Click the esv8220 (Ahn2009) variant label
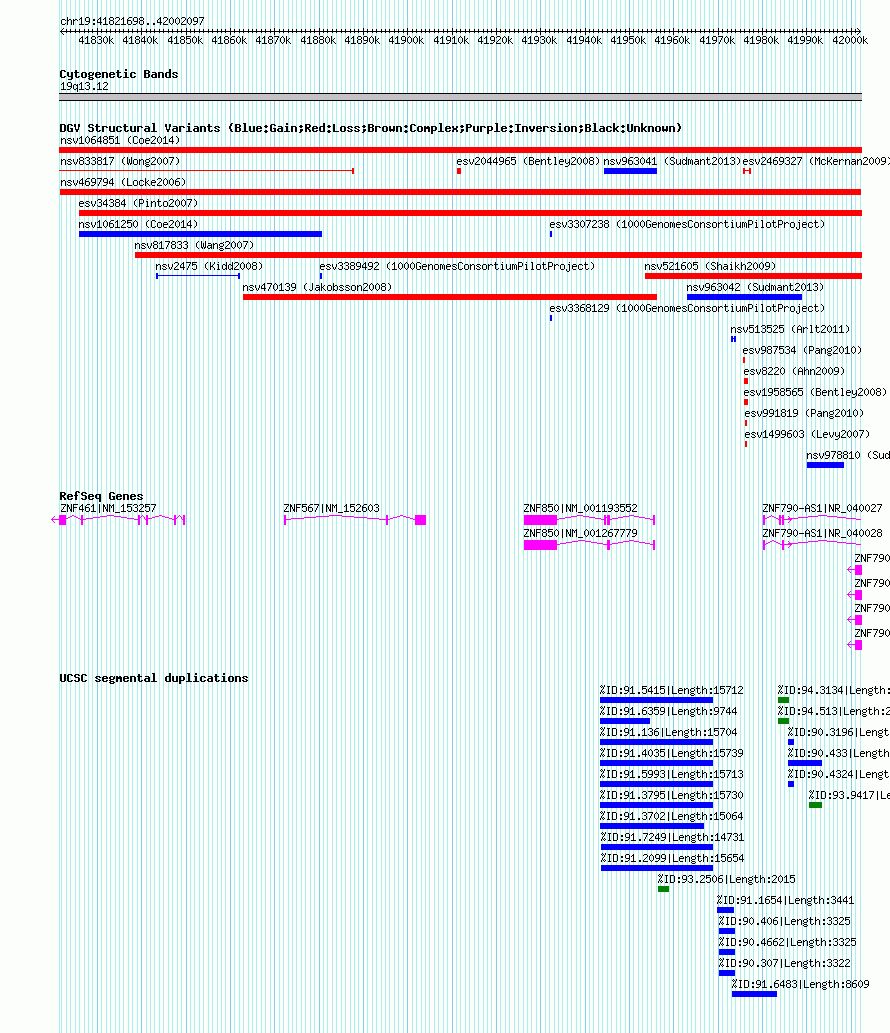Viewport: 890px width, 1033px height. pyautogui.click(x=794, y=372)
